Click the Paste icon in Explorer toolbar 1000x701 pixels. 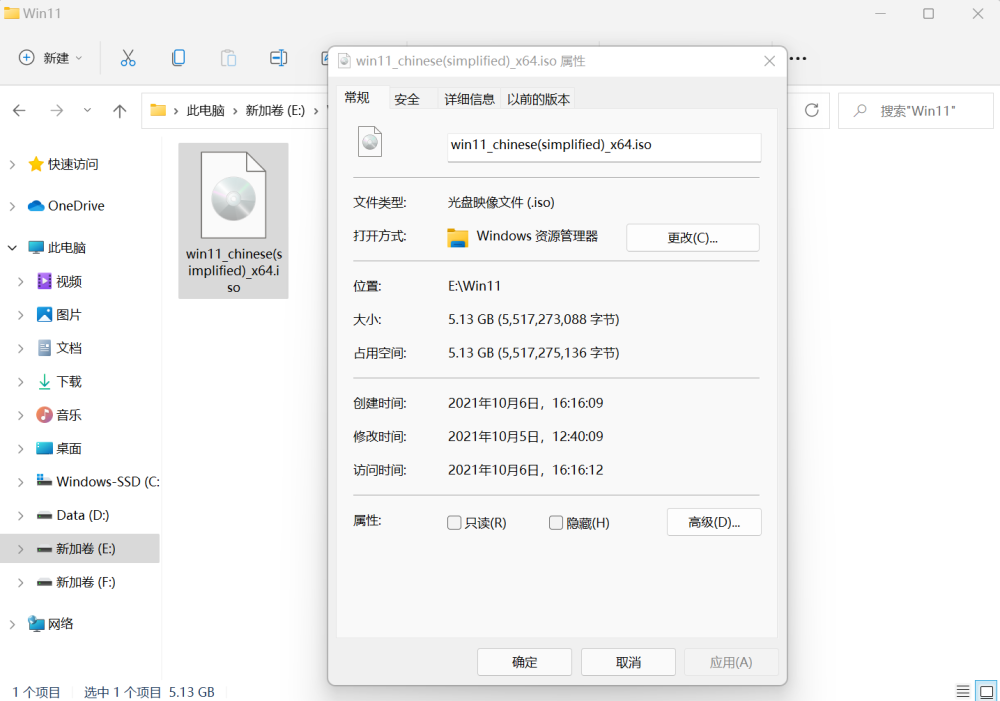(228, 58)
